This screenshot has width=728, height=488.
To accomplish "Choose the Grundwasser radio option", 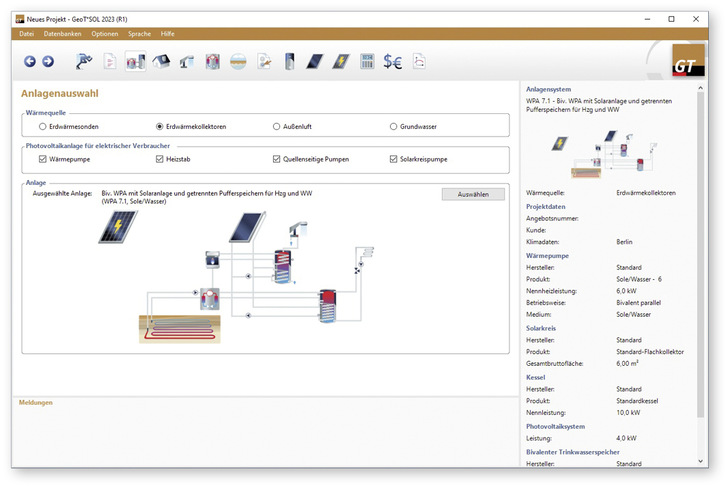I will (x=393, y=127).
